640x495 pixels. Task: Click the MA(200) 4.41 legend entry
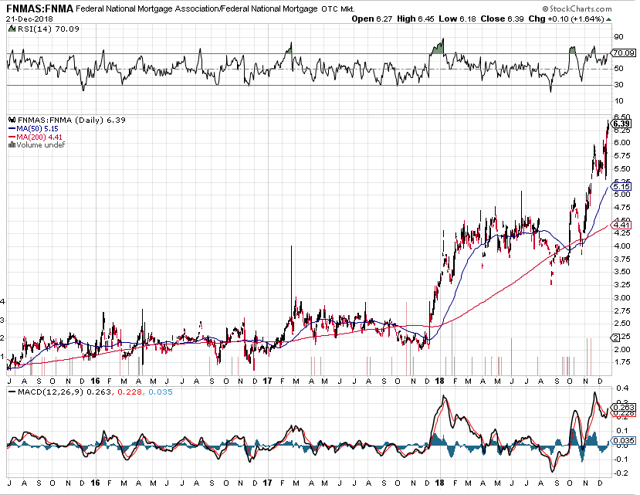(x=39, y=137)
